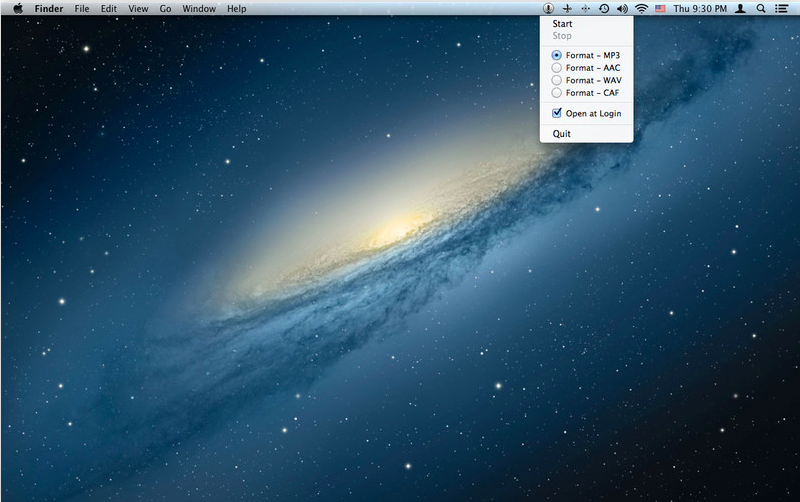800x502 pixels.
Task: Open the volume speaker menu
Action: (622, 8)
